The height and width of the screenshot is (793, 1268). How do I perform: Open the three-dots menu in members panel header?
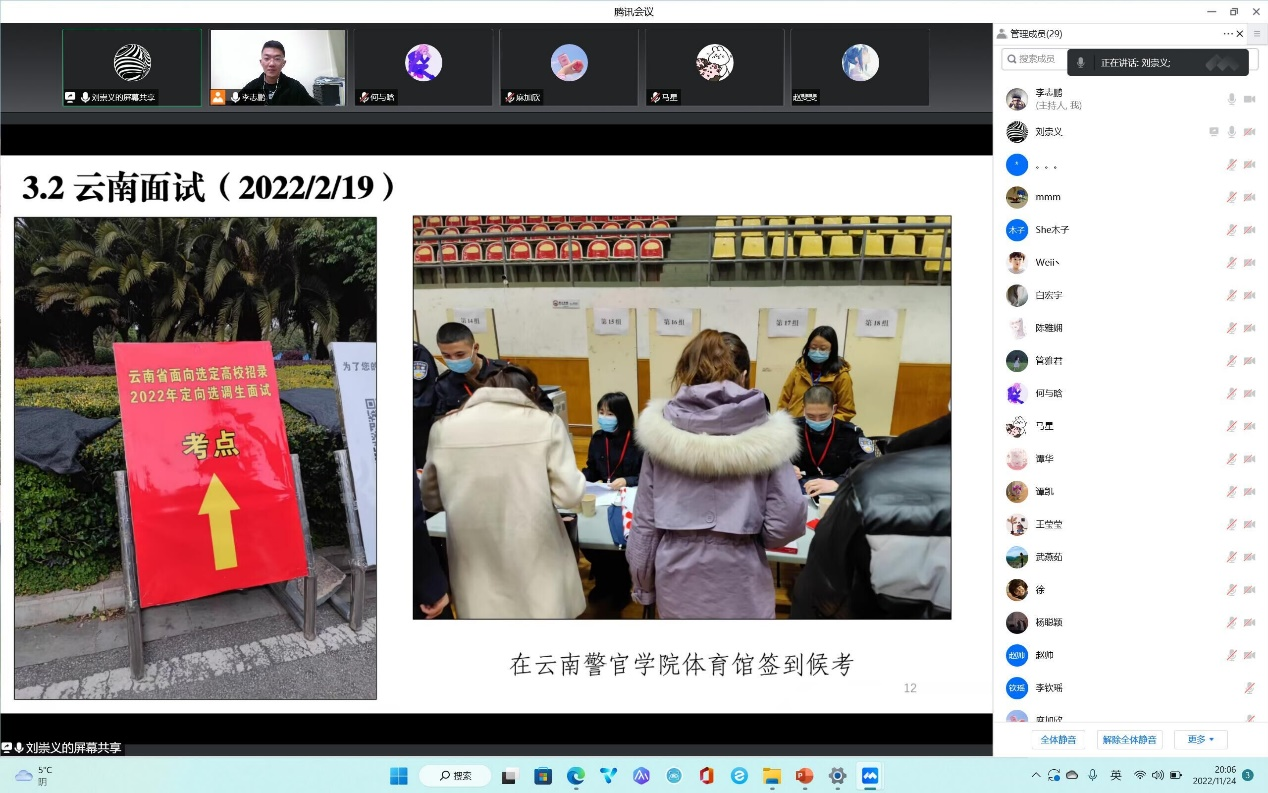pyautogui.click(x=1228, y=34)
